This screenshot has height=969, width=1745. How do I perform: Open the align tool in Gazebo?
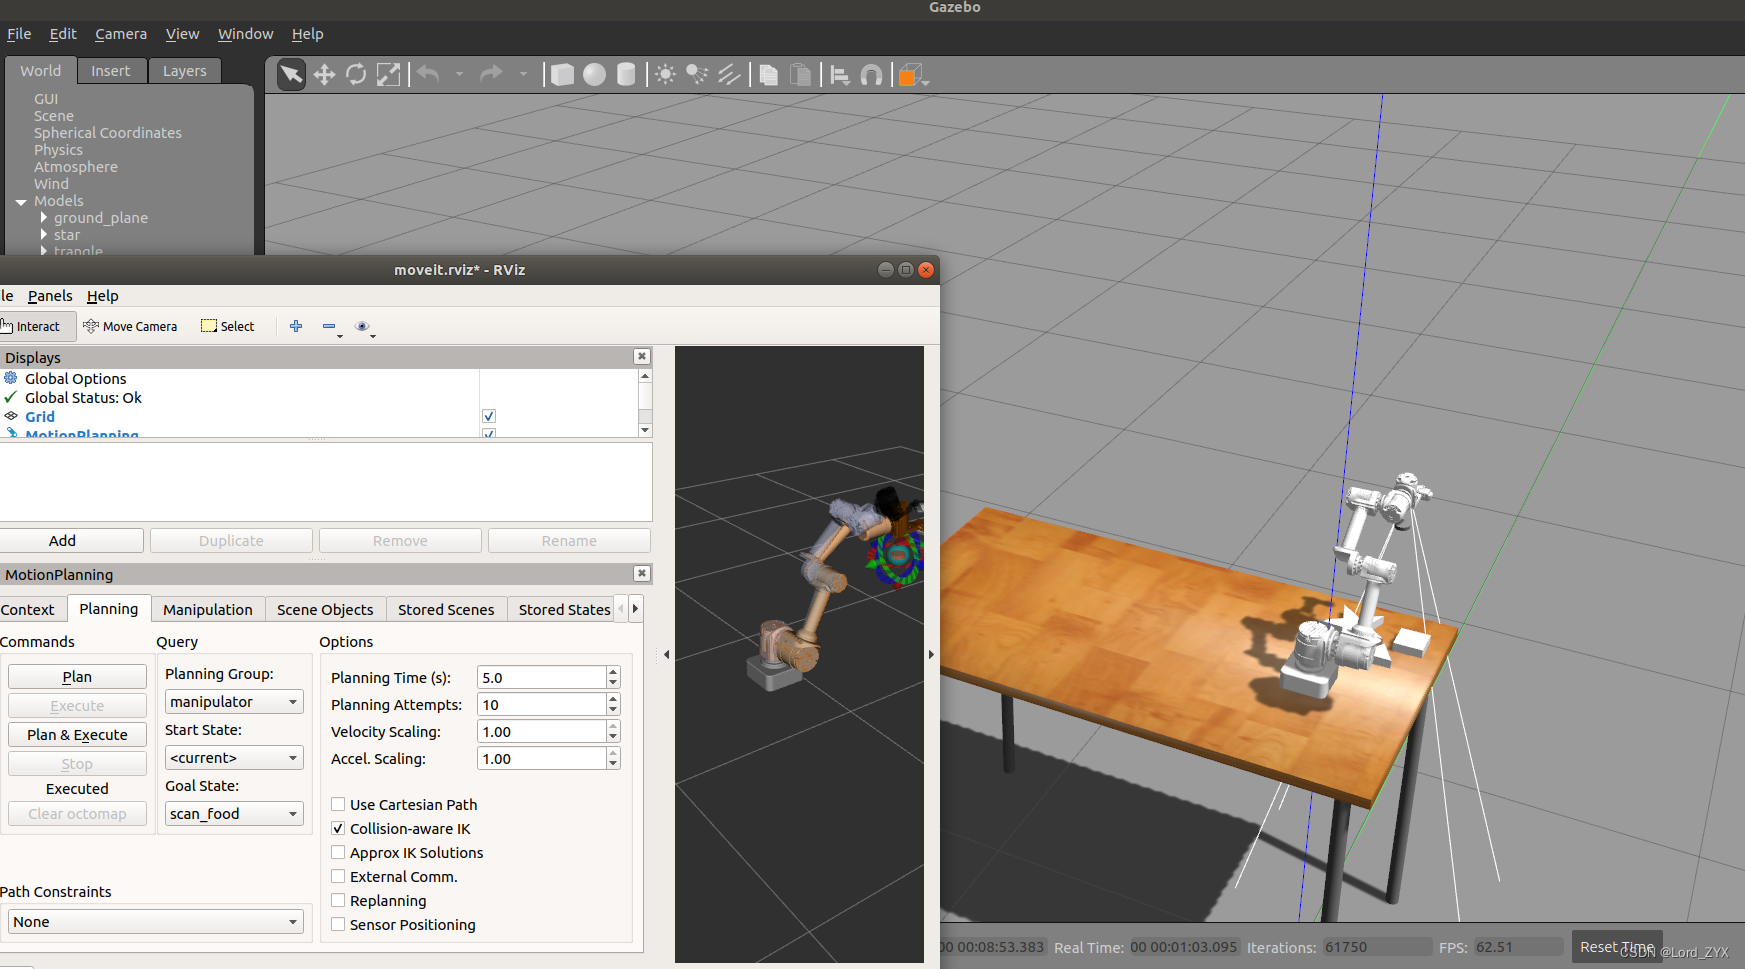click(840, 75)
